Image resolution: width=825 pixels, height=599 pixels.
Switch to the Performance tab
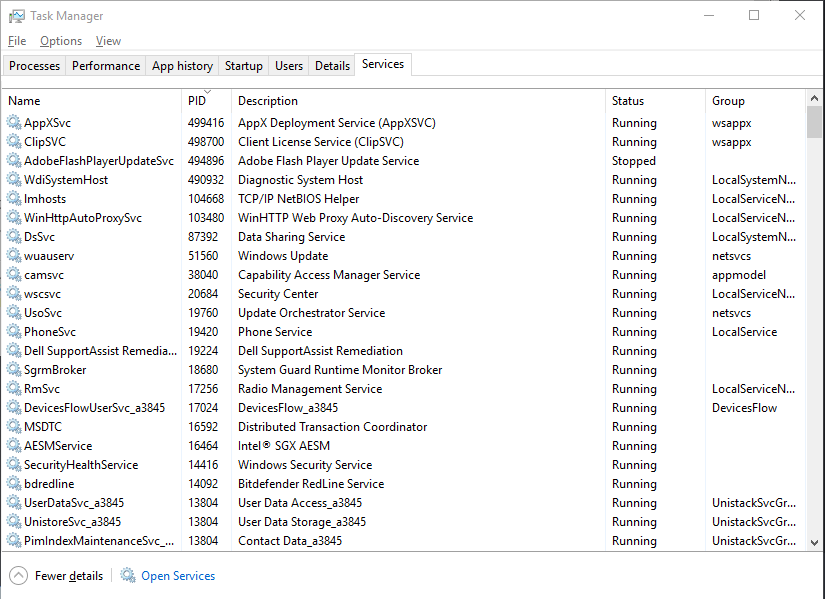click(x=106, y=66)
